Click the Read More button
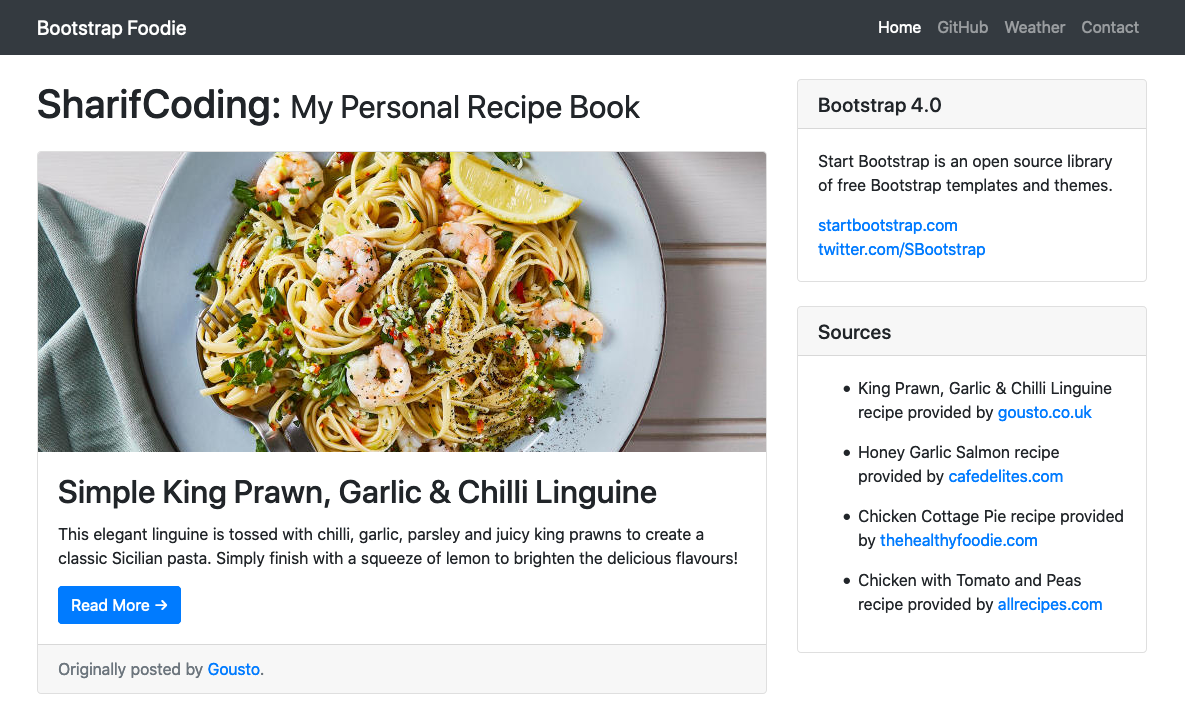 pyautogui.click(x=119, y=605)
